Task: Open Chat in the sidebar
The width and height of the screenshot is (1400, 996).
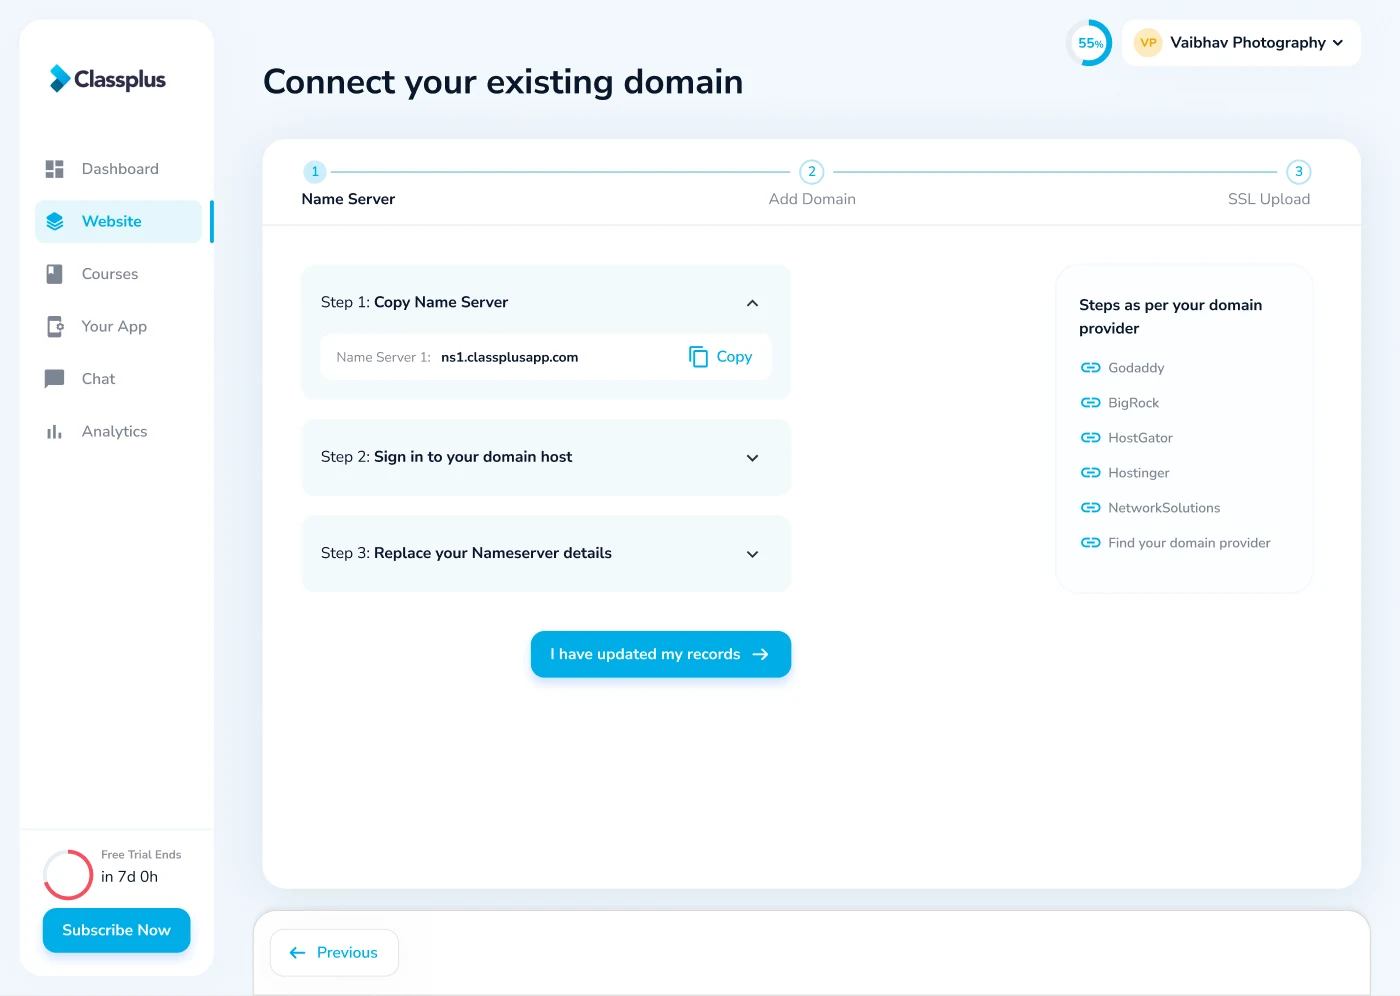Action: click(x=118, y=379)
